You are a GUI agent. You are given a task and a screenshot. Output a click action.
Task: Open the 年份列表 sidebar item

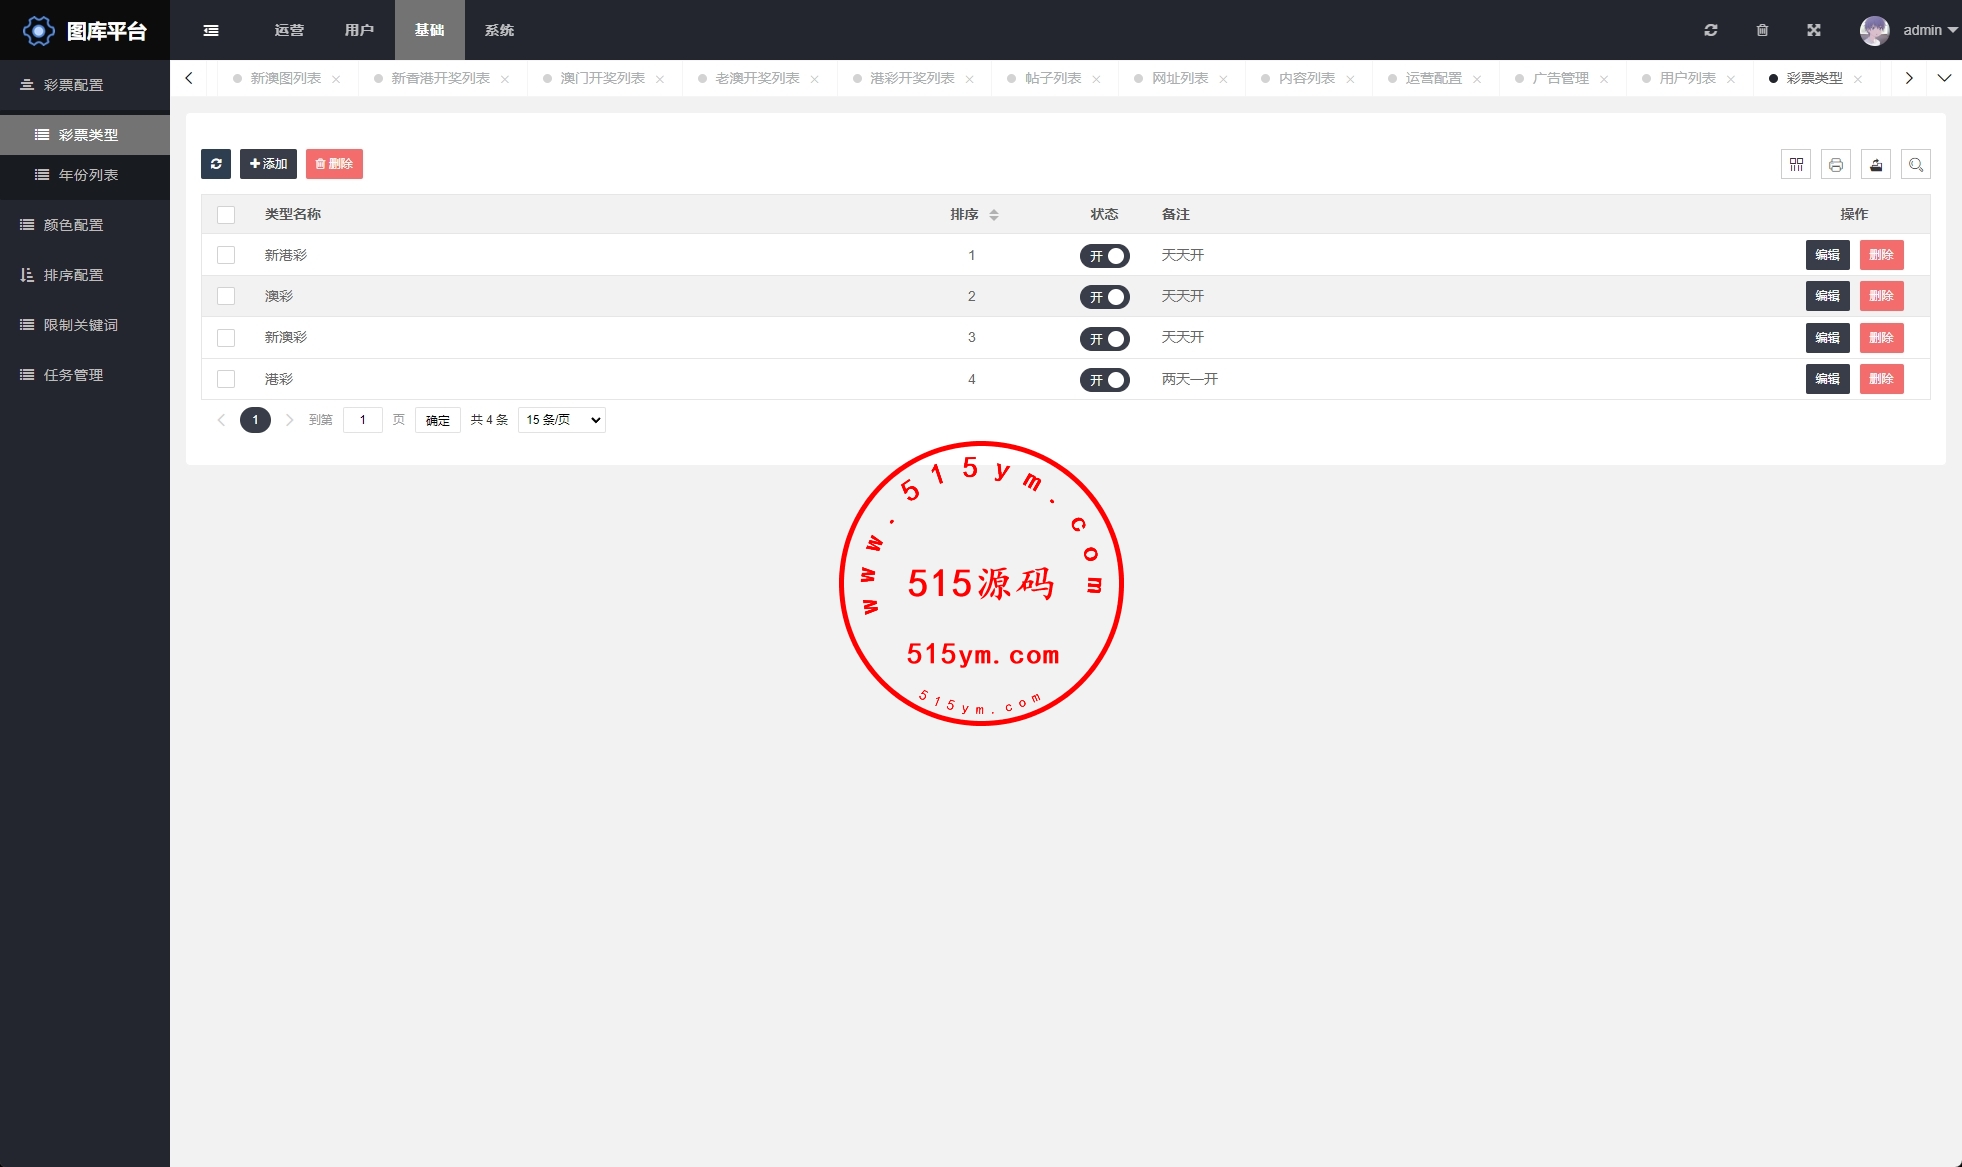[x=88, y=175]
